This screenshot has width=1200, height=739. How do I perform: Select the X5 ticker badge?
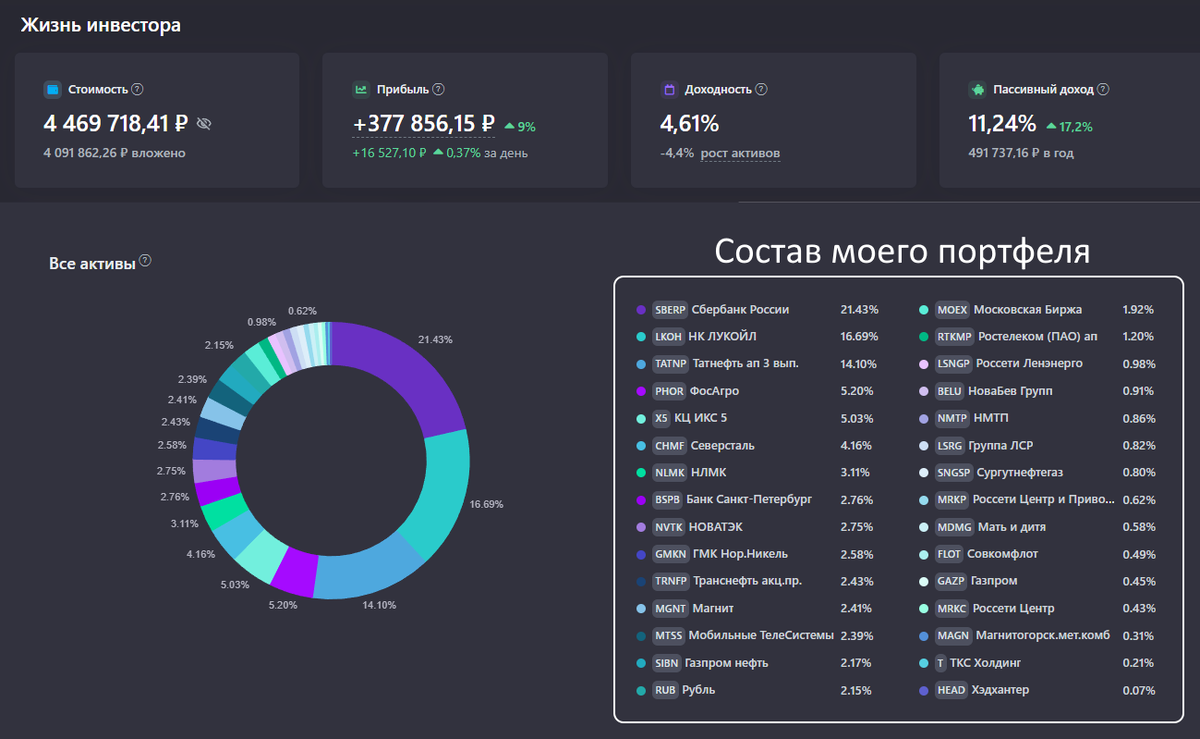[661, 418]
